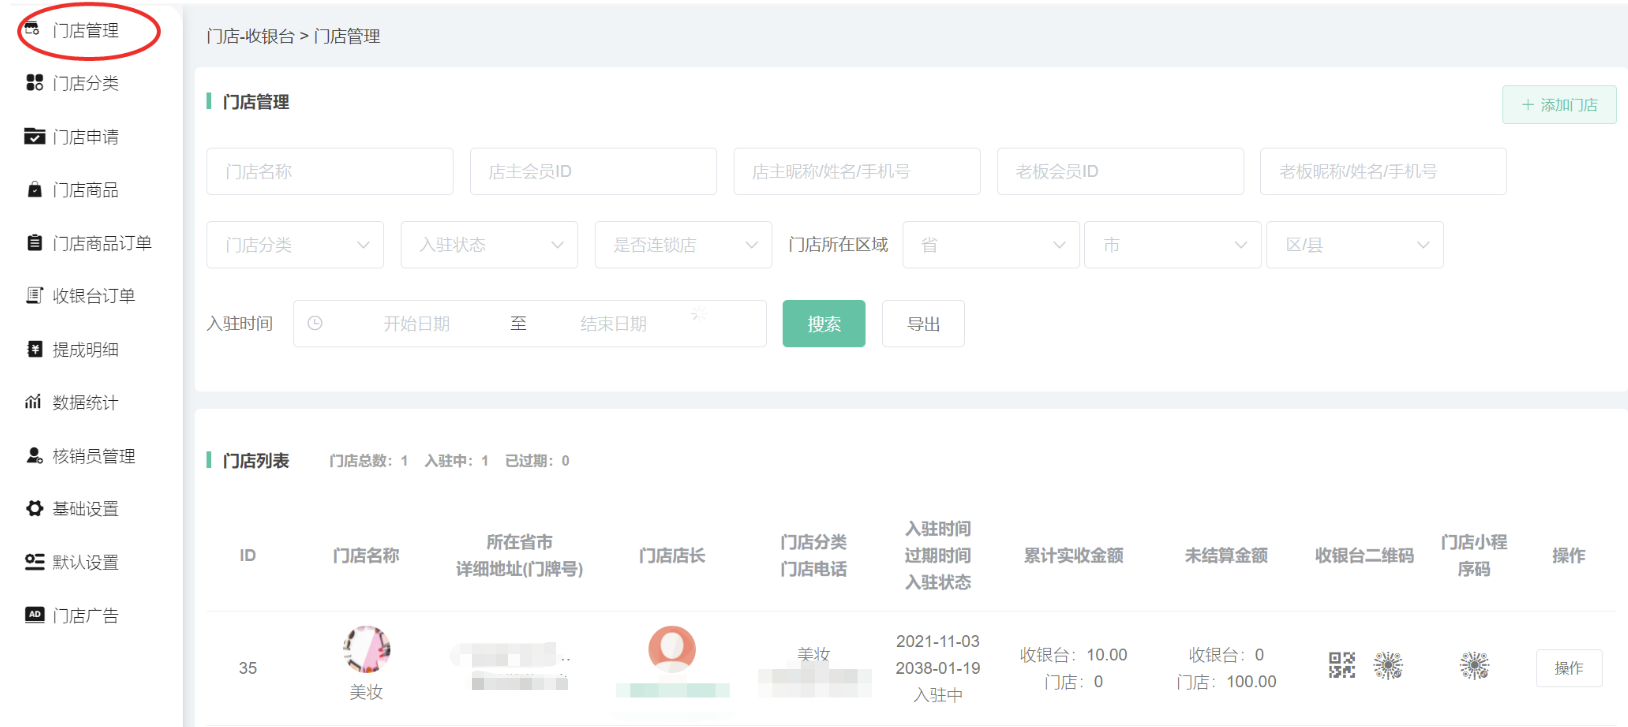This screenshot has width=1628, height=727.
Task: Open the 入驻状态 dropdown
Action: click(489, 245)
